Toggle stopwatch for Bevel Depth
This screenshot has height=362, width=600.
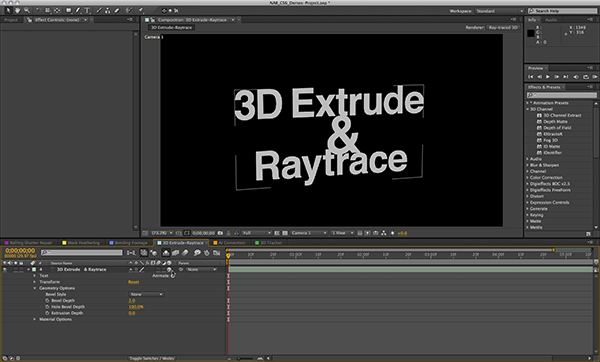click(47, 300)
